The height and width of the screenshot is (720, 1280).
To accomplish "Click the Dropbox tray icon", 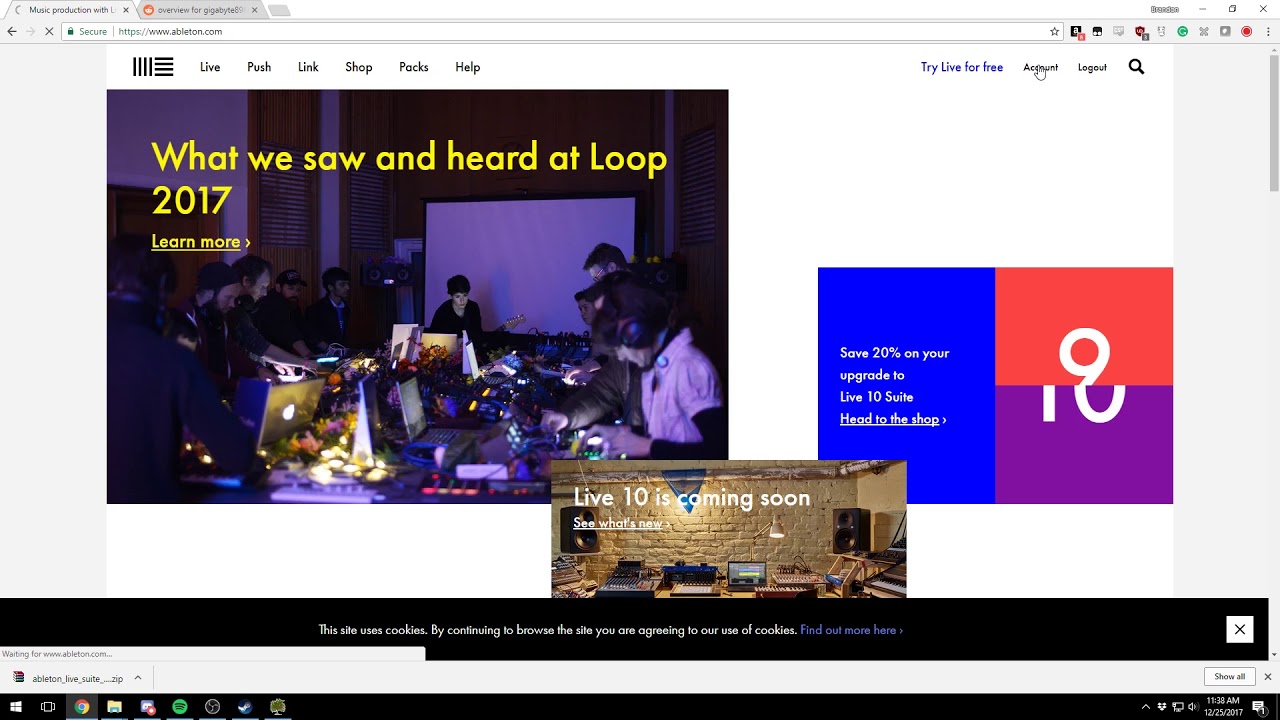I will tap(1162, 707).
